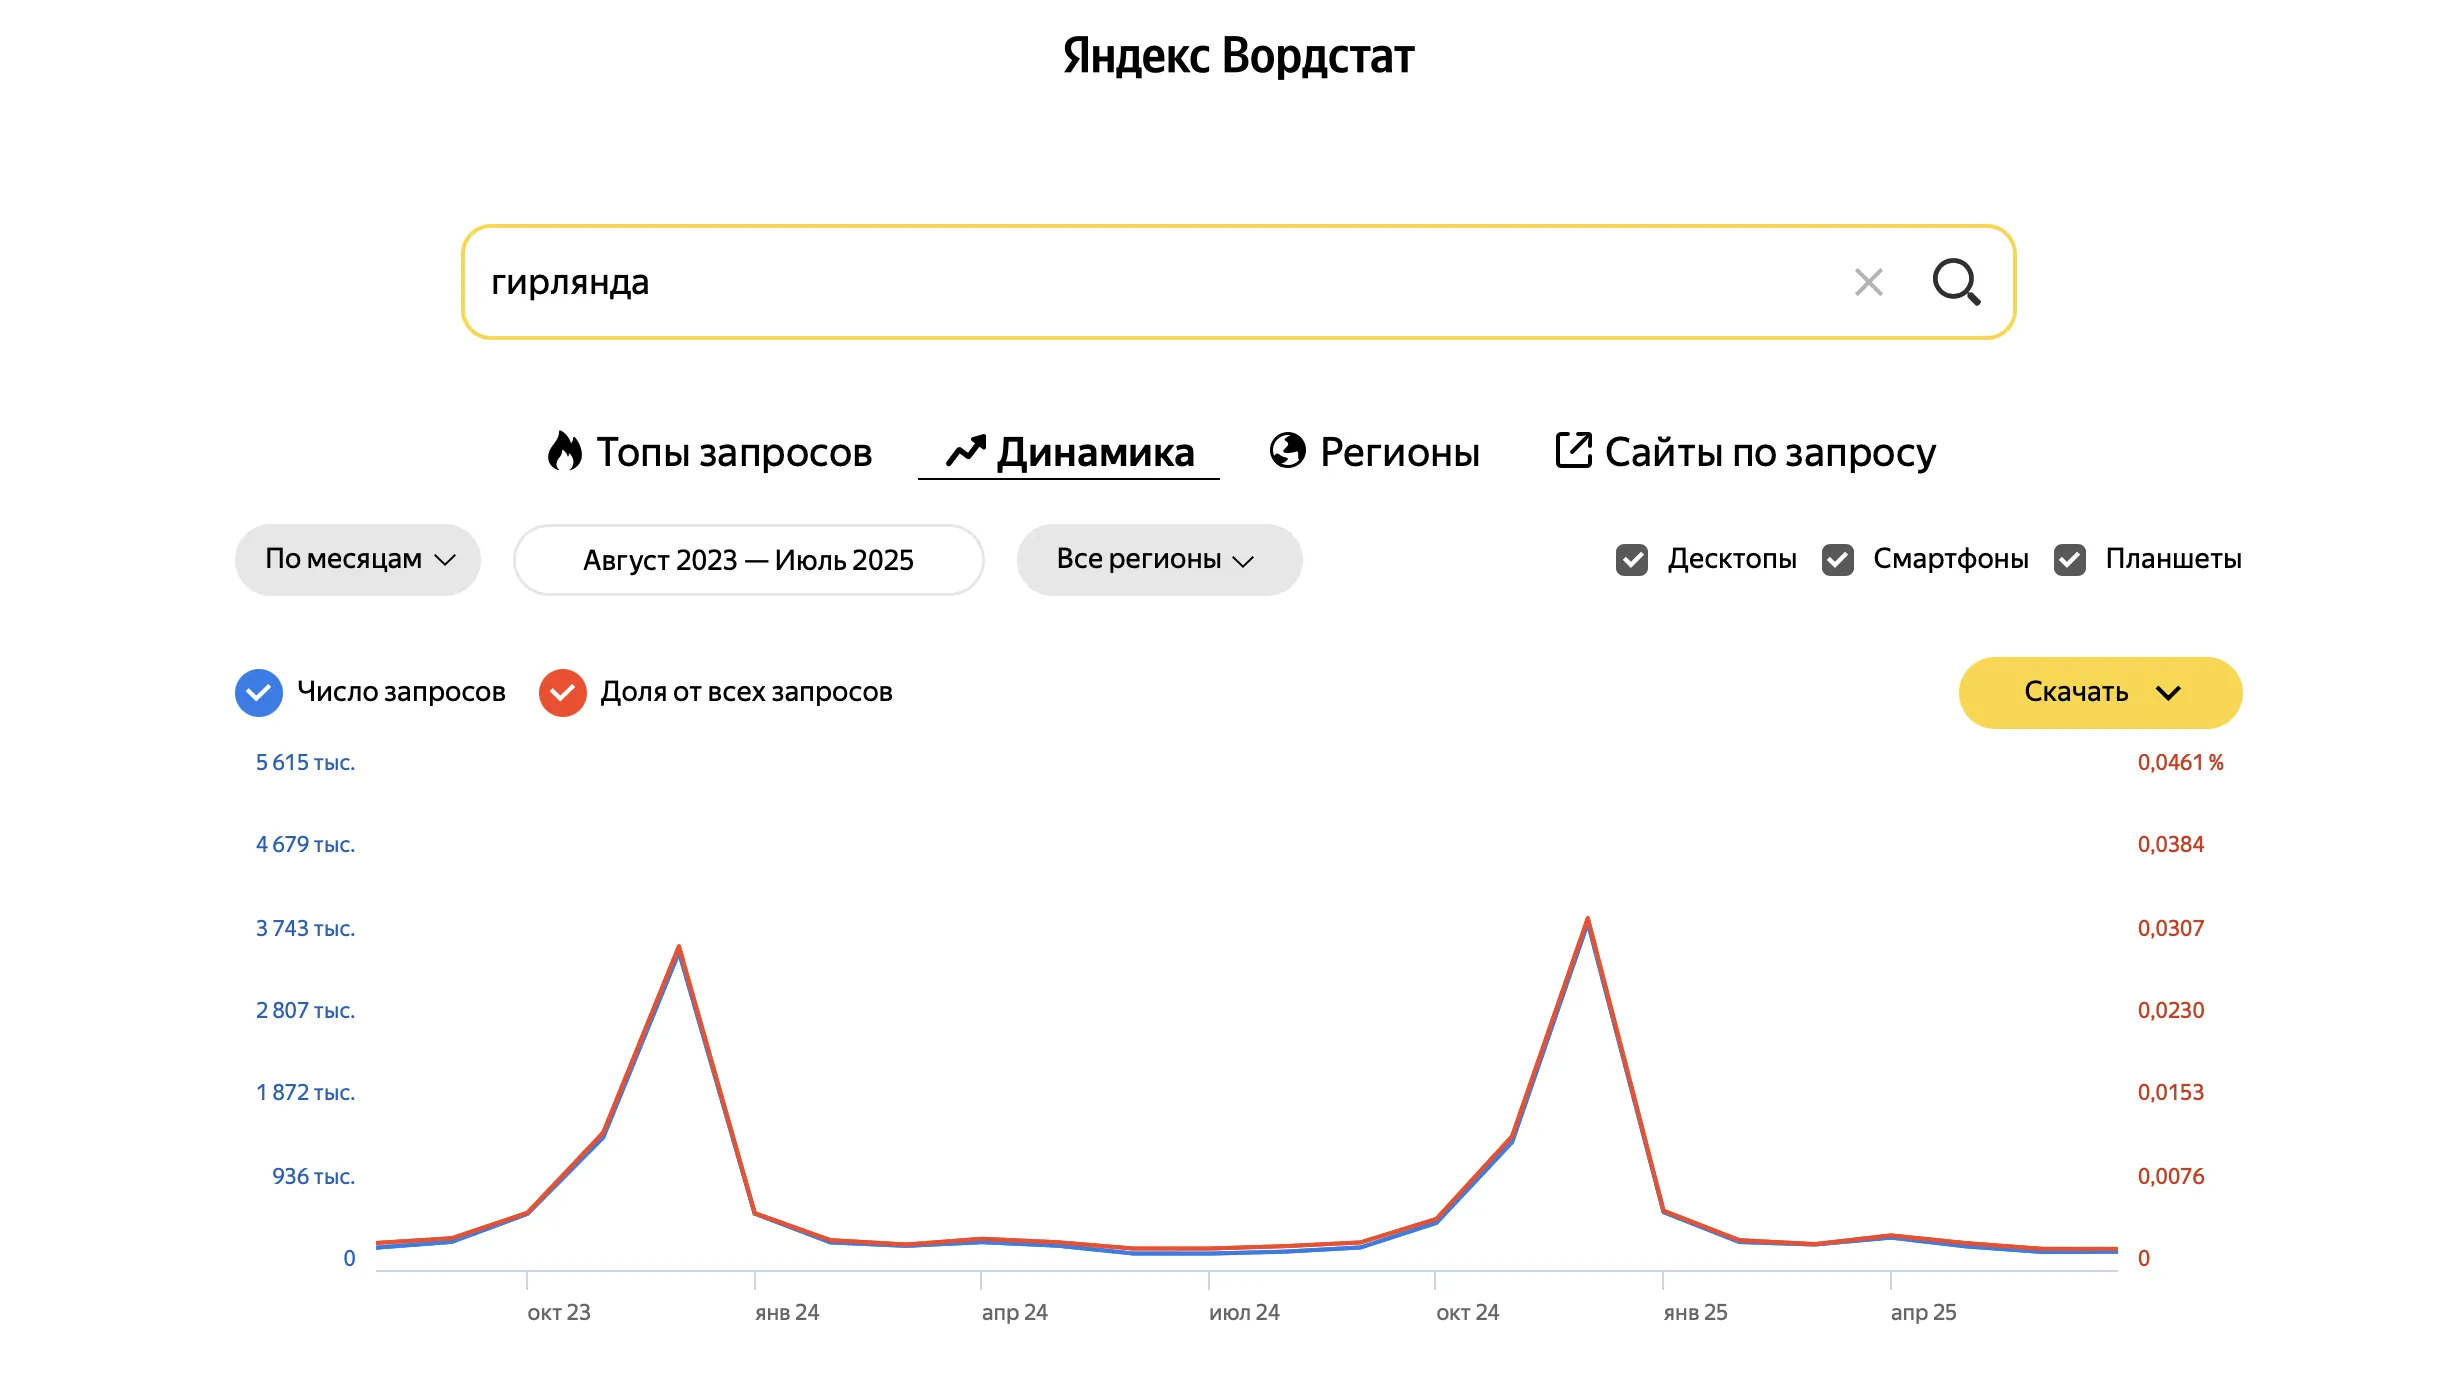Screen dimensions: 2448x1384
Task: Expand the Все регионы dropdown
Action: click(1159, 560)
